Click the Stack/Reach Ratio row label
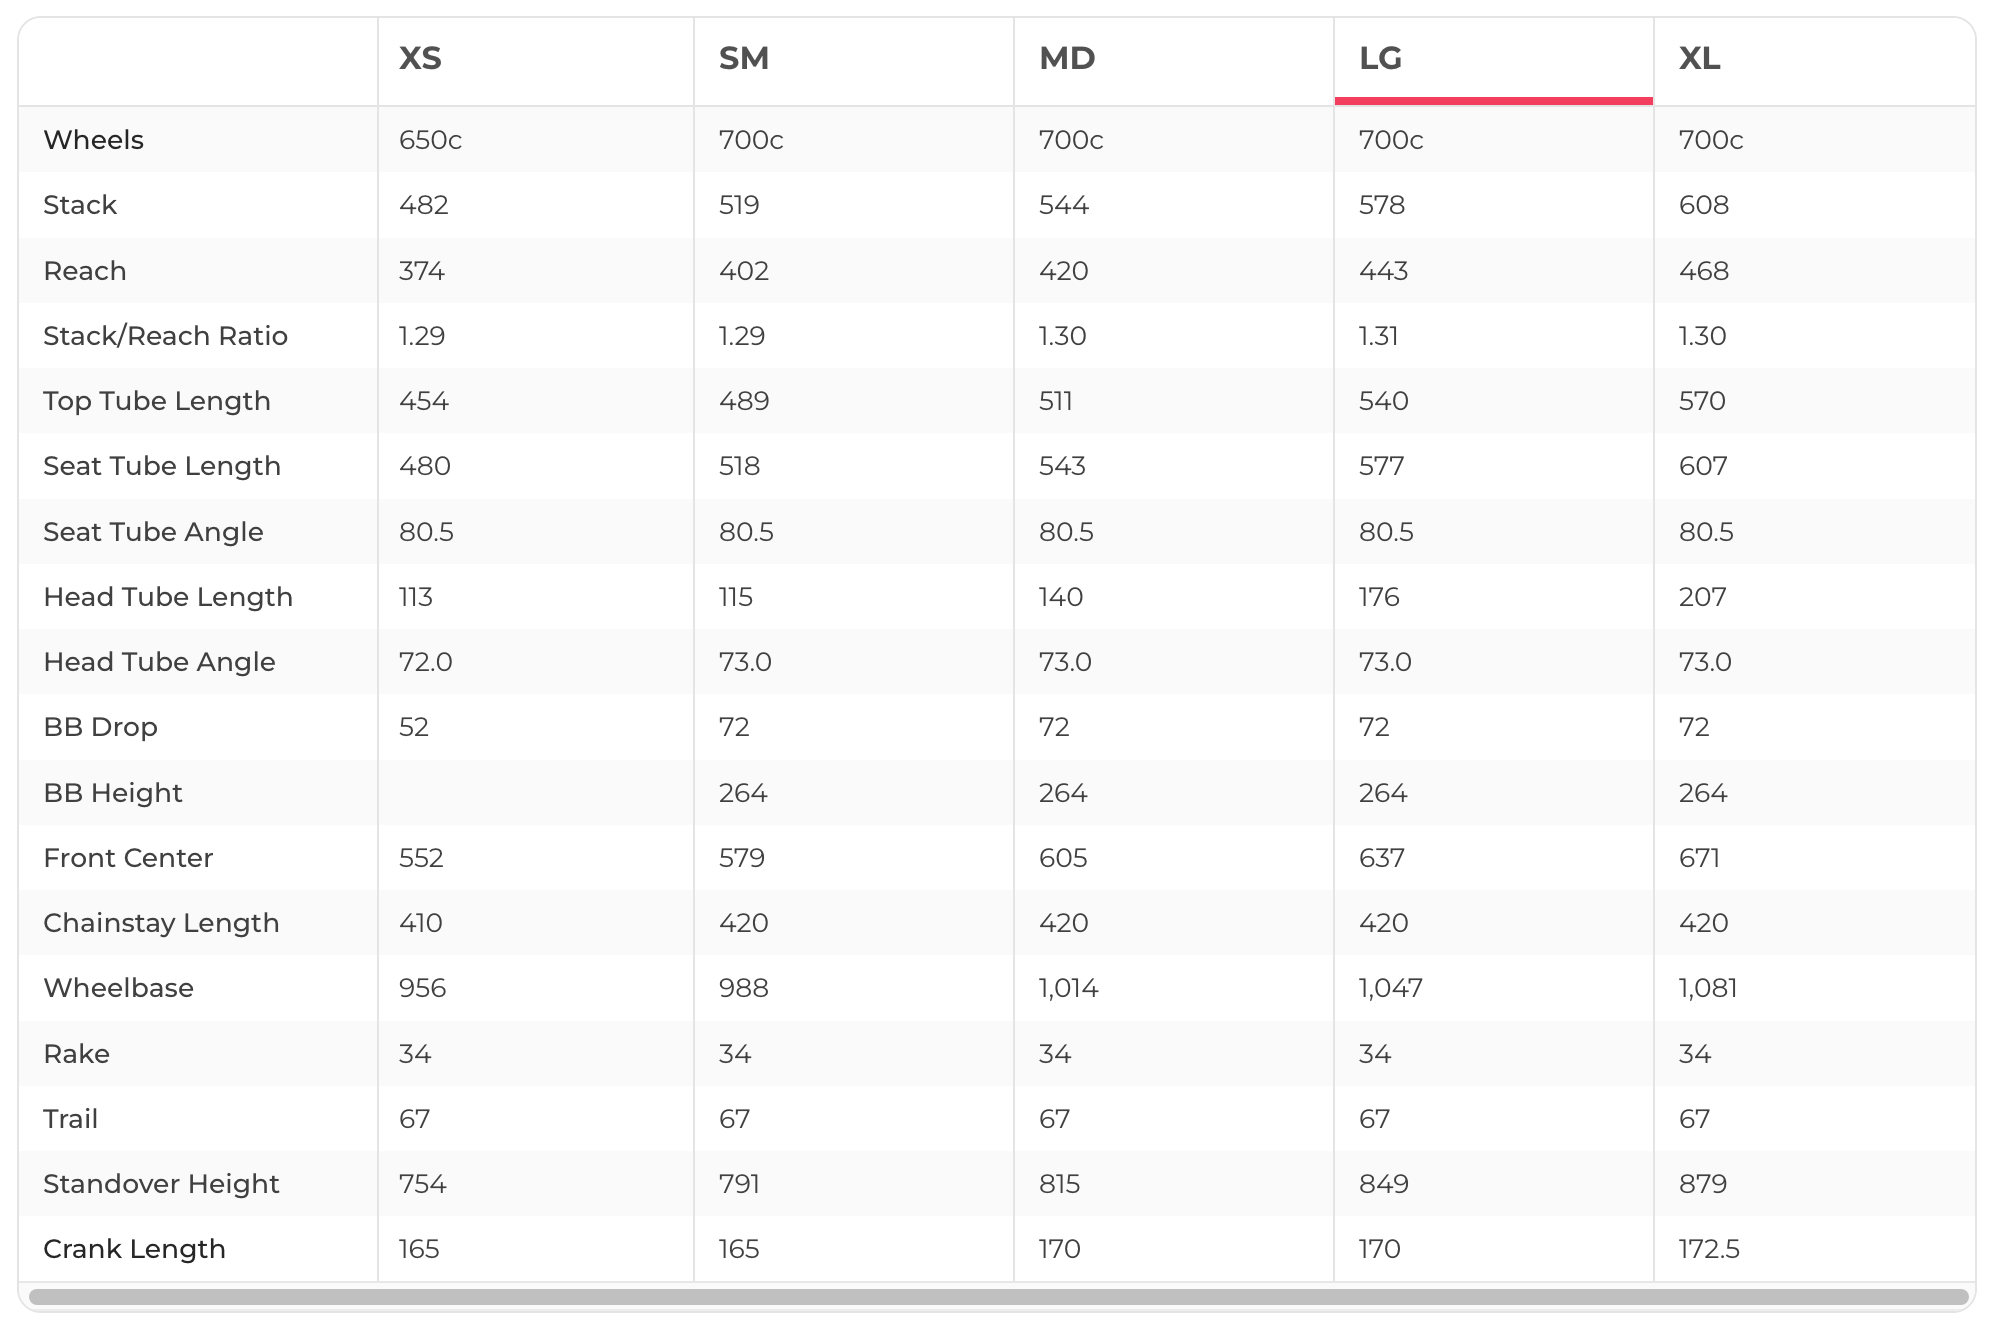1998x1330 pixels. (165, 336)
